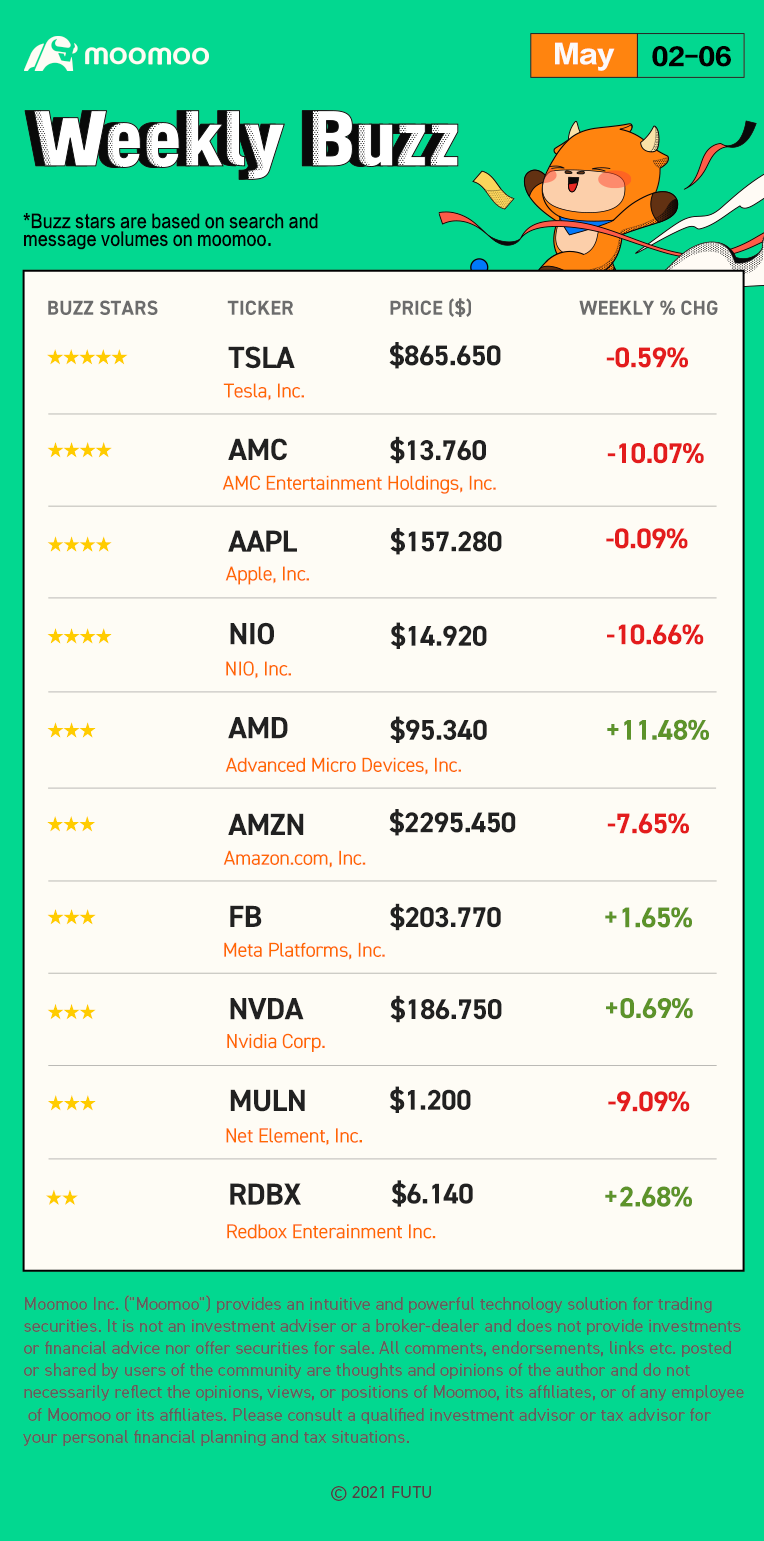Screen dimensions: 764x1541
Task: Select the 02-06 date range label
Action: (x=691, y=55)
